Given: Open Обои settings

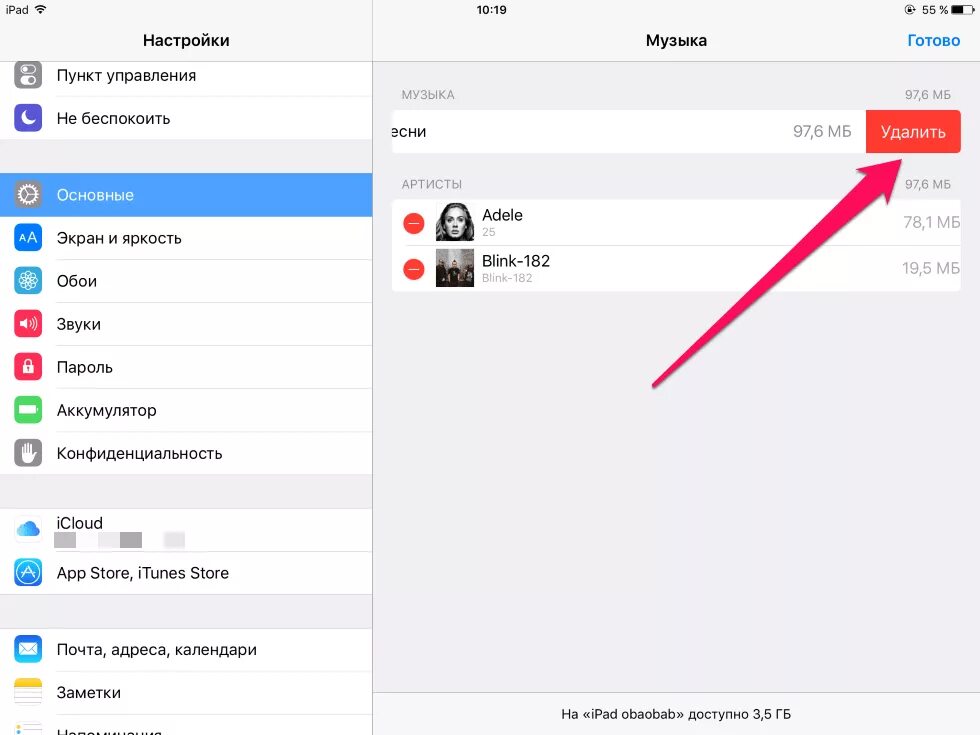Looking at the screenshot, I should click(186, 281).
